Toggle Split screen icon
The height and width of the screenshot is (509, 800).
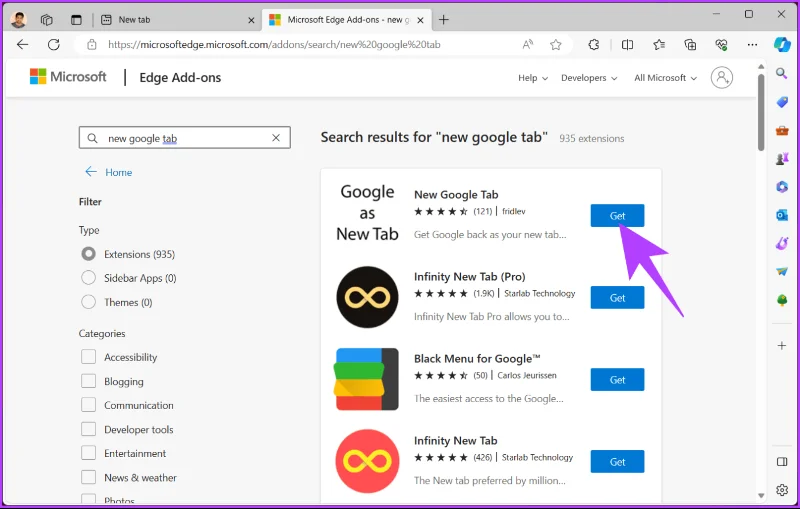point(628,45)
